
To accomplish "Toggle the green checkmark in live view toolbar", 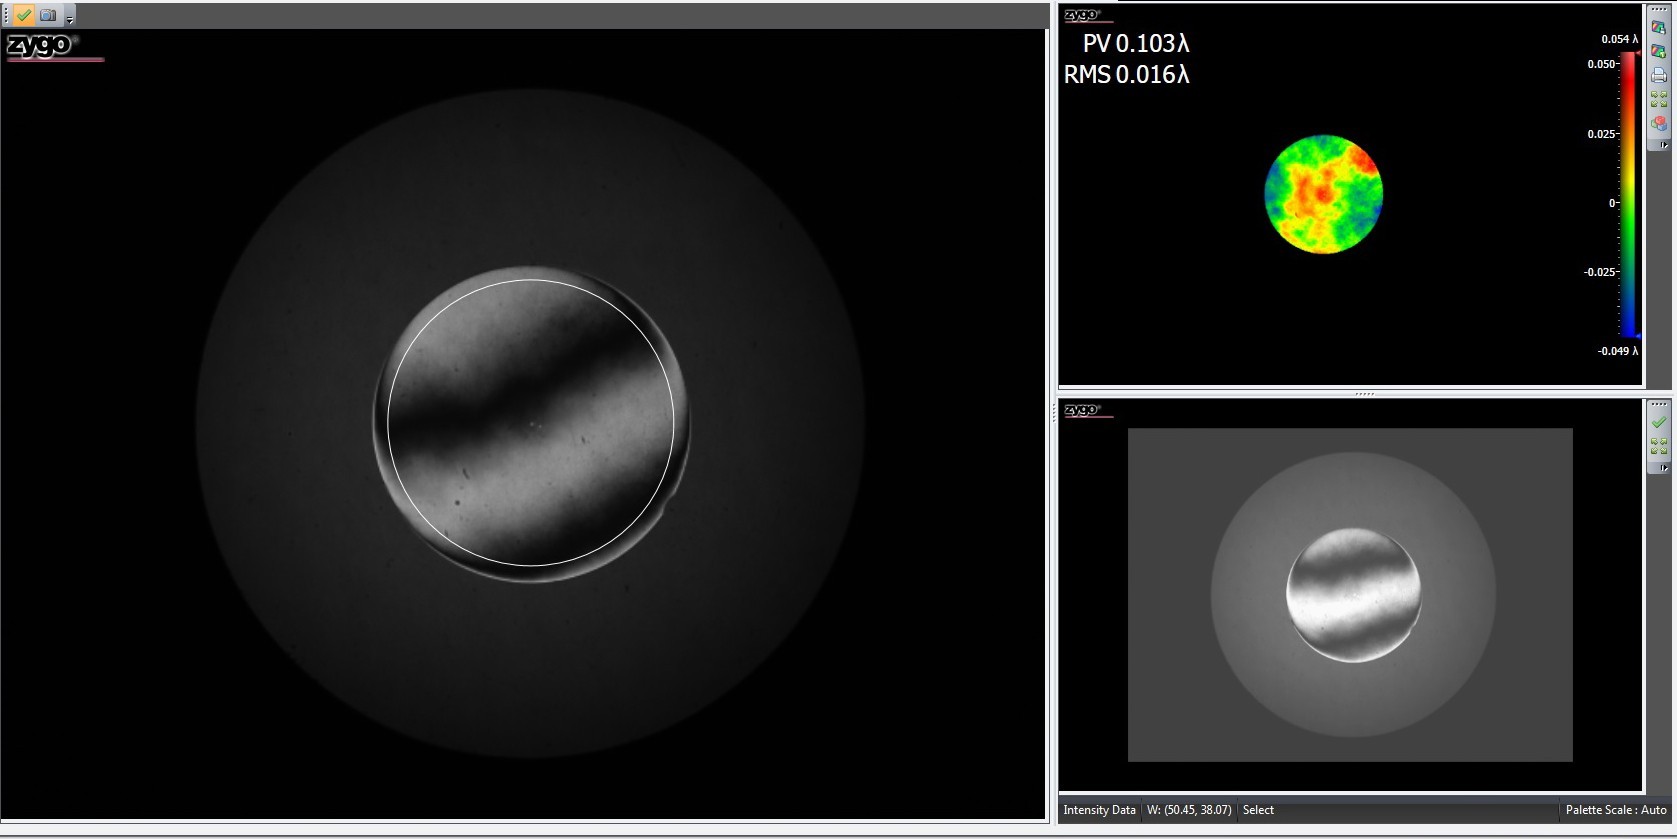I will 24,15.
